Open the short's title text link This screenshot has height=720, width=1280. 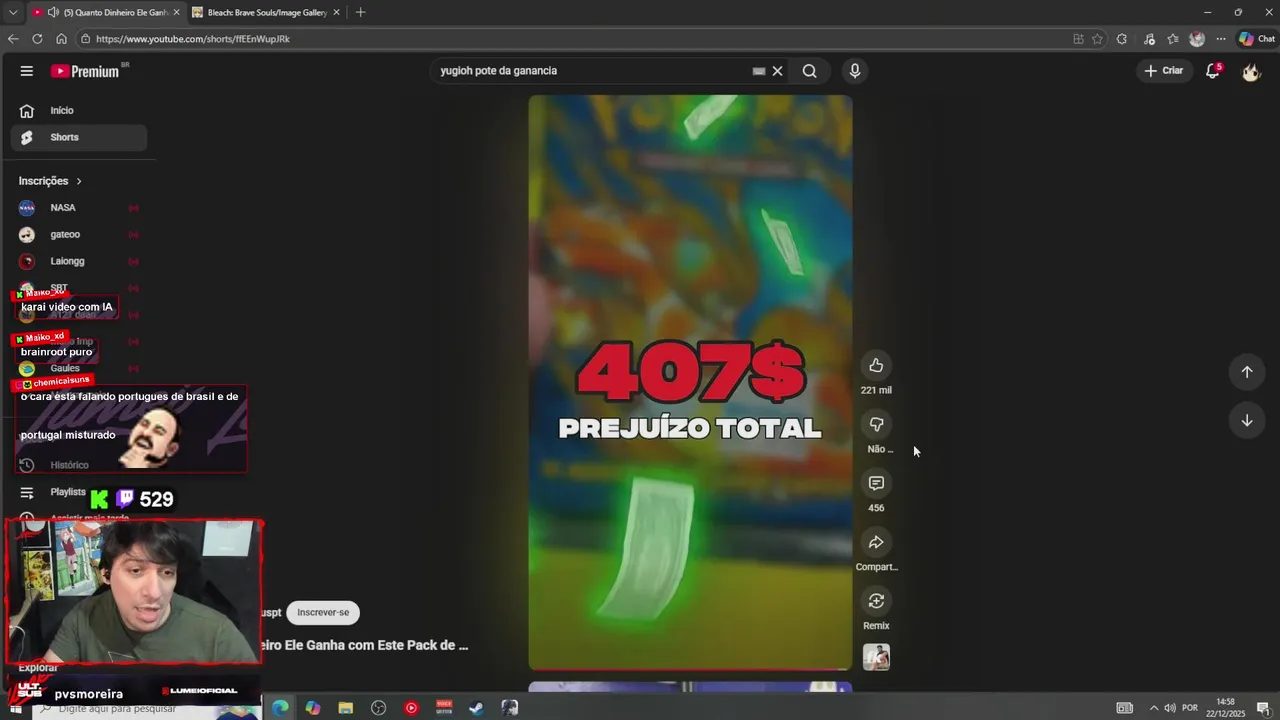(x=366, y=646)
